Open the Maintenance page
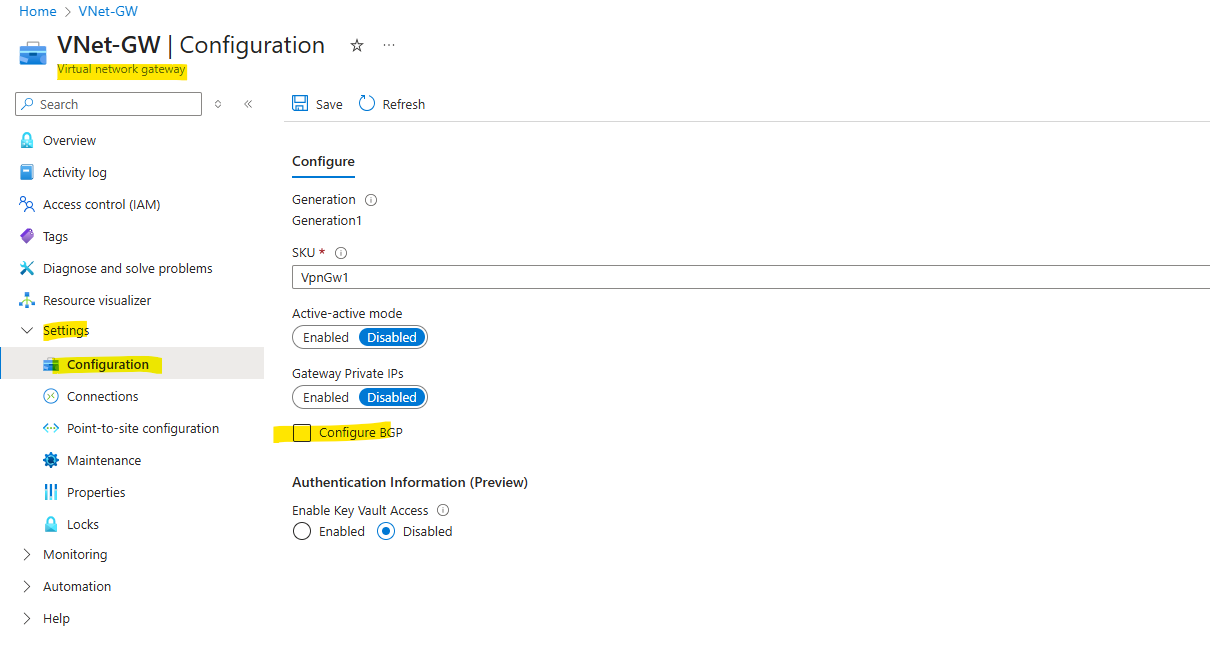Screen dimensions: 1210x648 (x=104, y=460)
